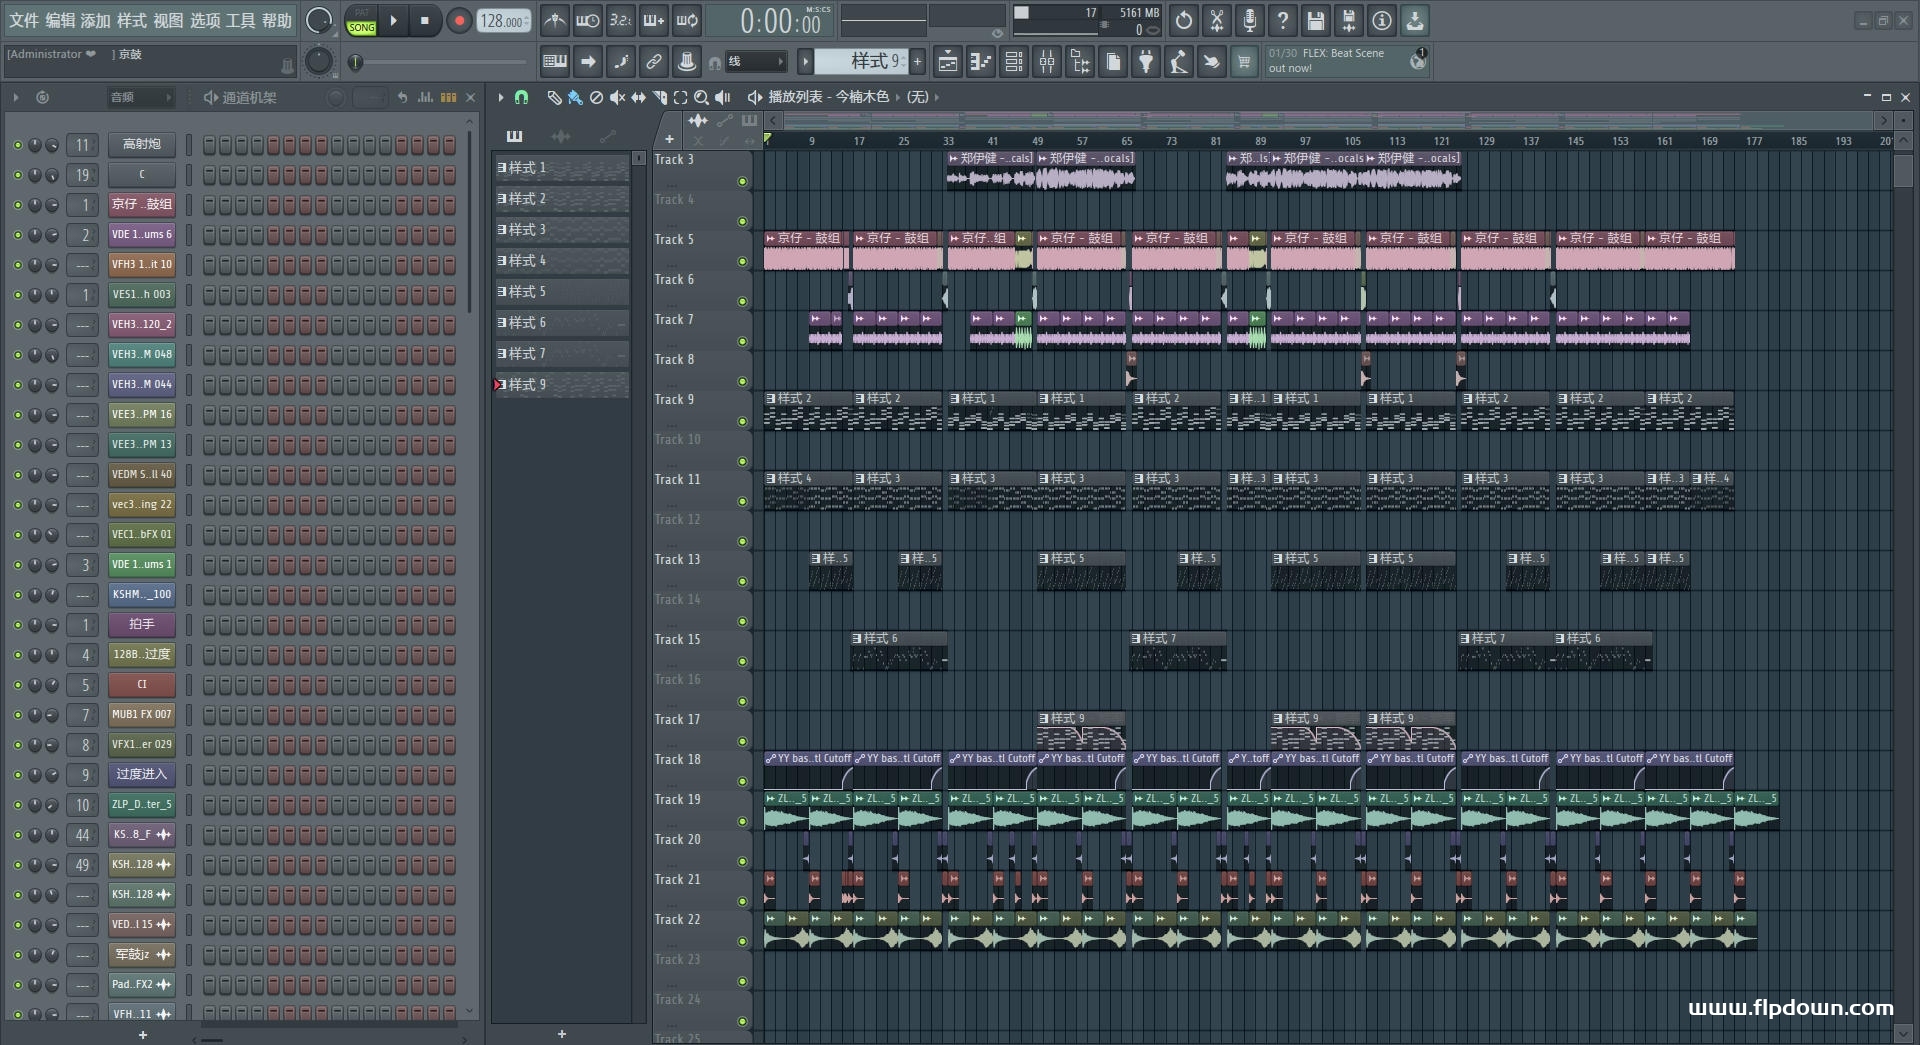
Task: Open the 音频 channel filter dropdown
Action: coord(140,97)
